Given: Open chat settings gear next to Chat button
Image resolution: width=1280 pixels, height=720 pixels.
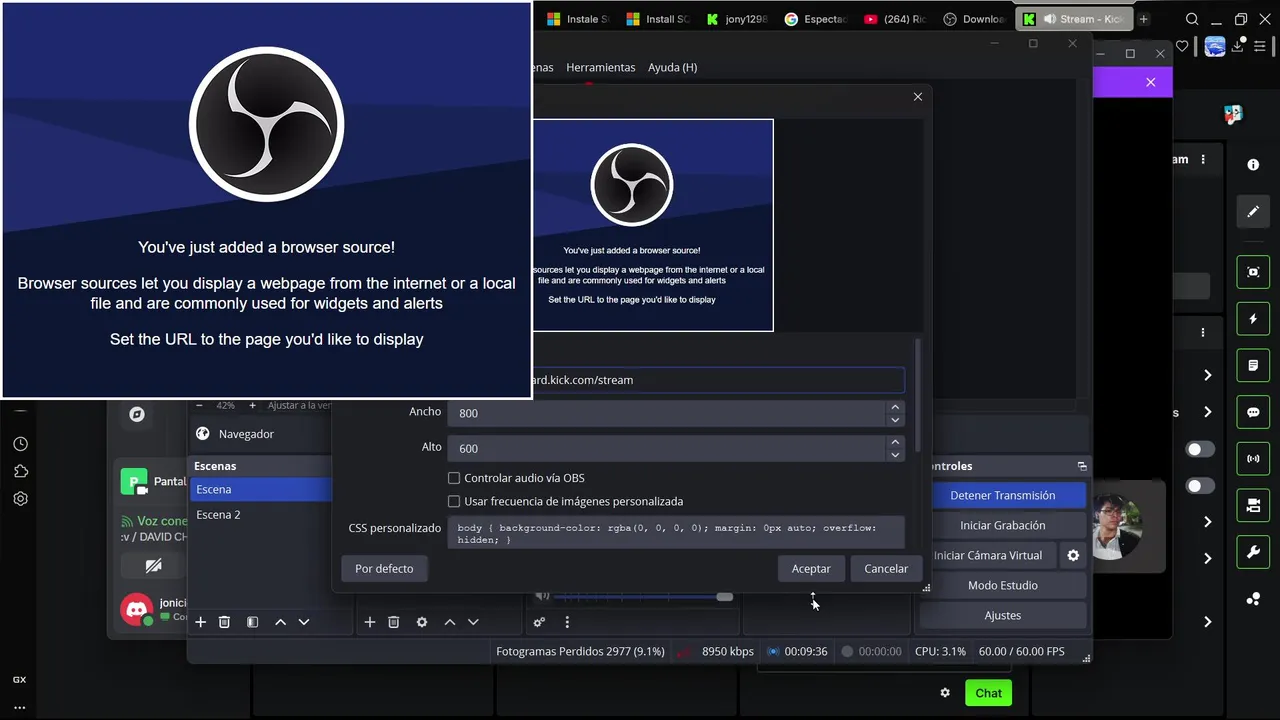Looking at the screenshot, I should click(x=945, y=693).
